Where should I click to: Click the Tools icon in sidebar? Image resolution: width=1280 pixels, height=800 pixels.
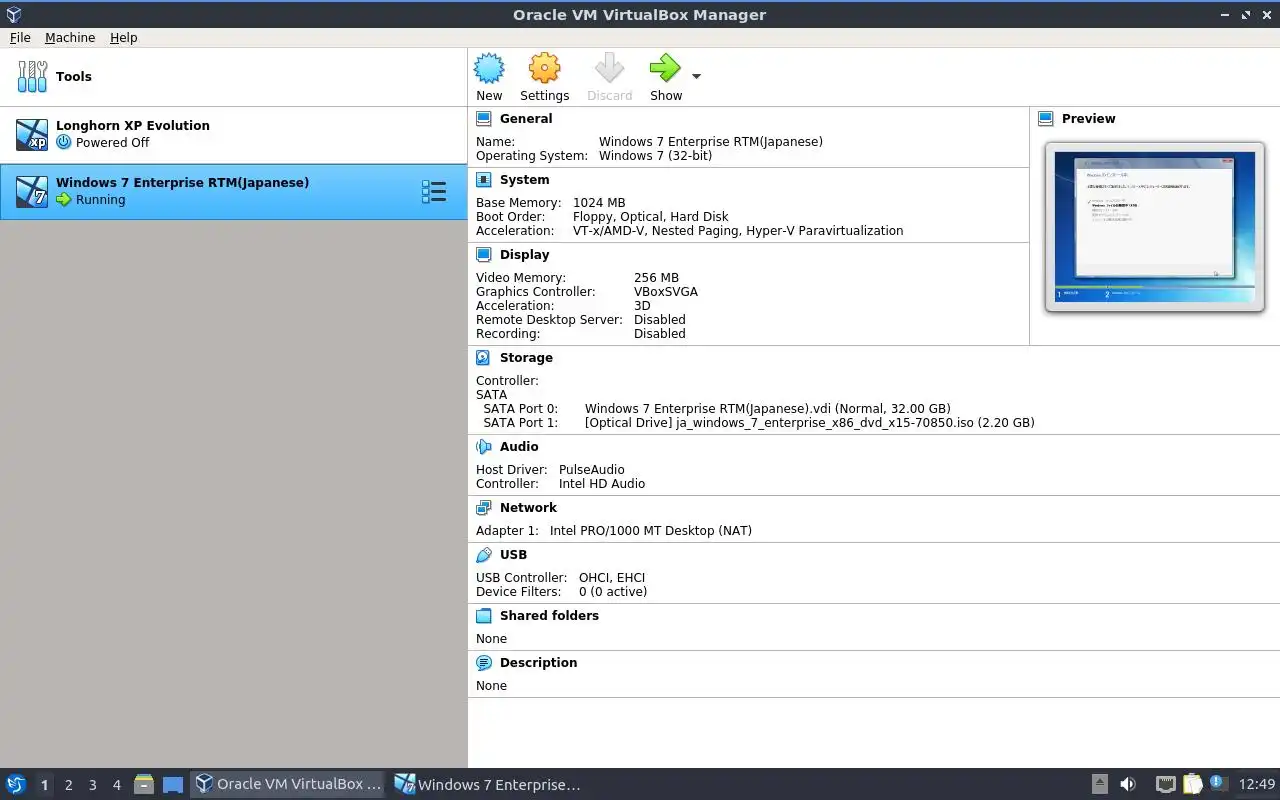[x=32, y=76]
